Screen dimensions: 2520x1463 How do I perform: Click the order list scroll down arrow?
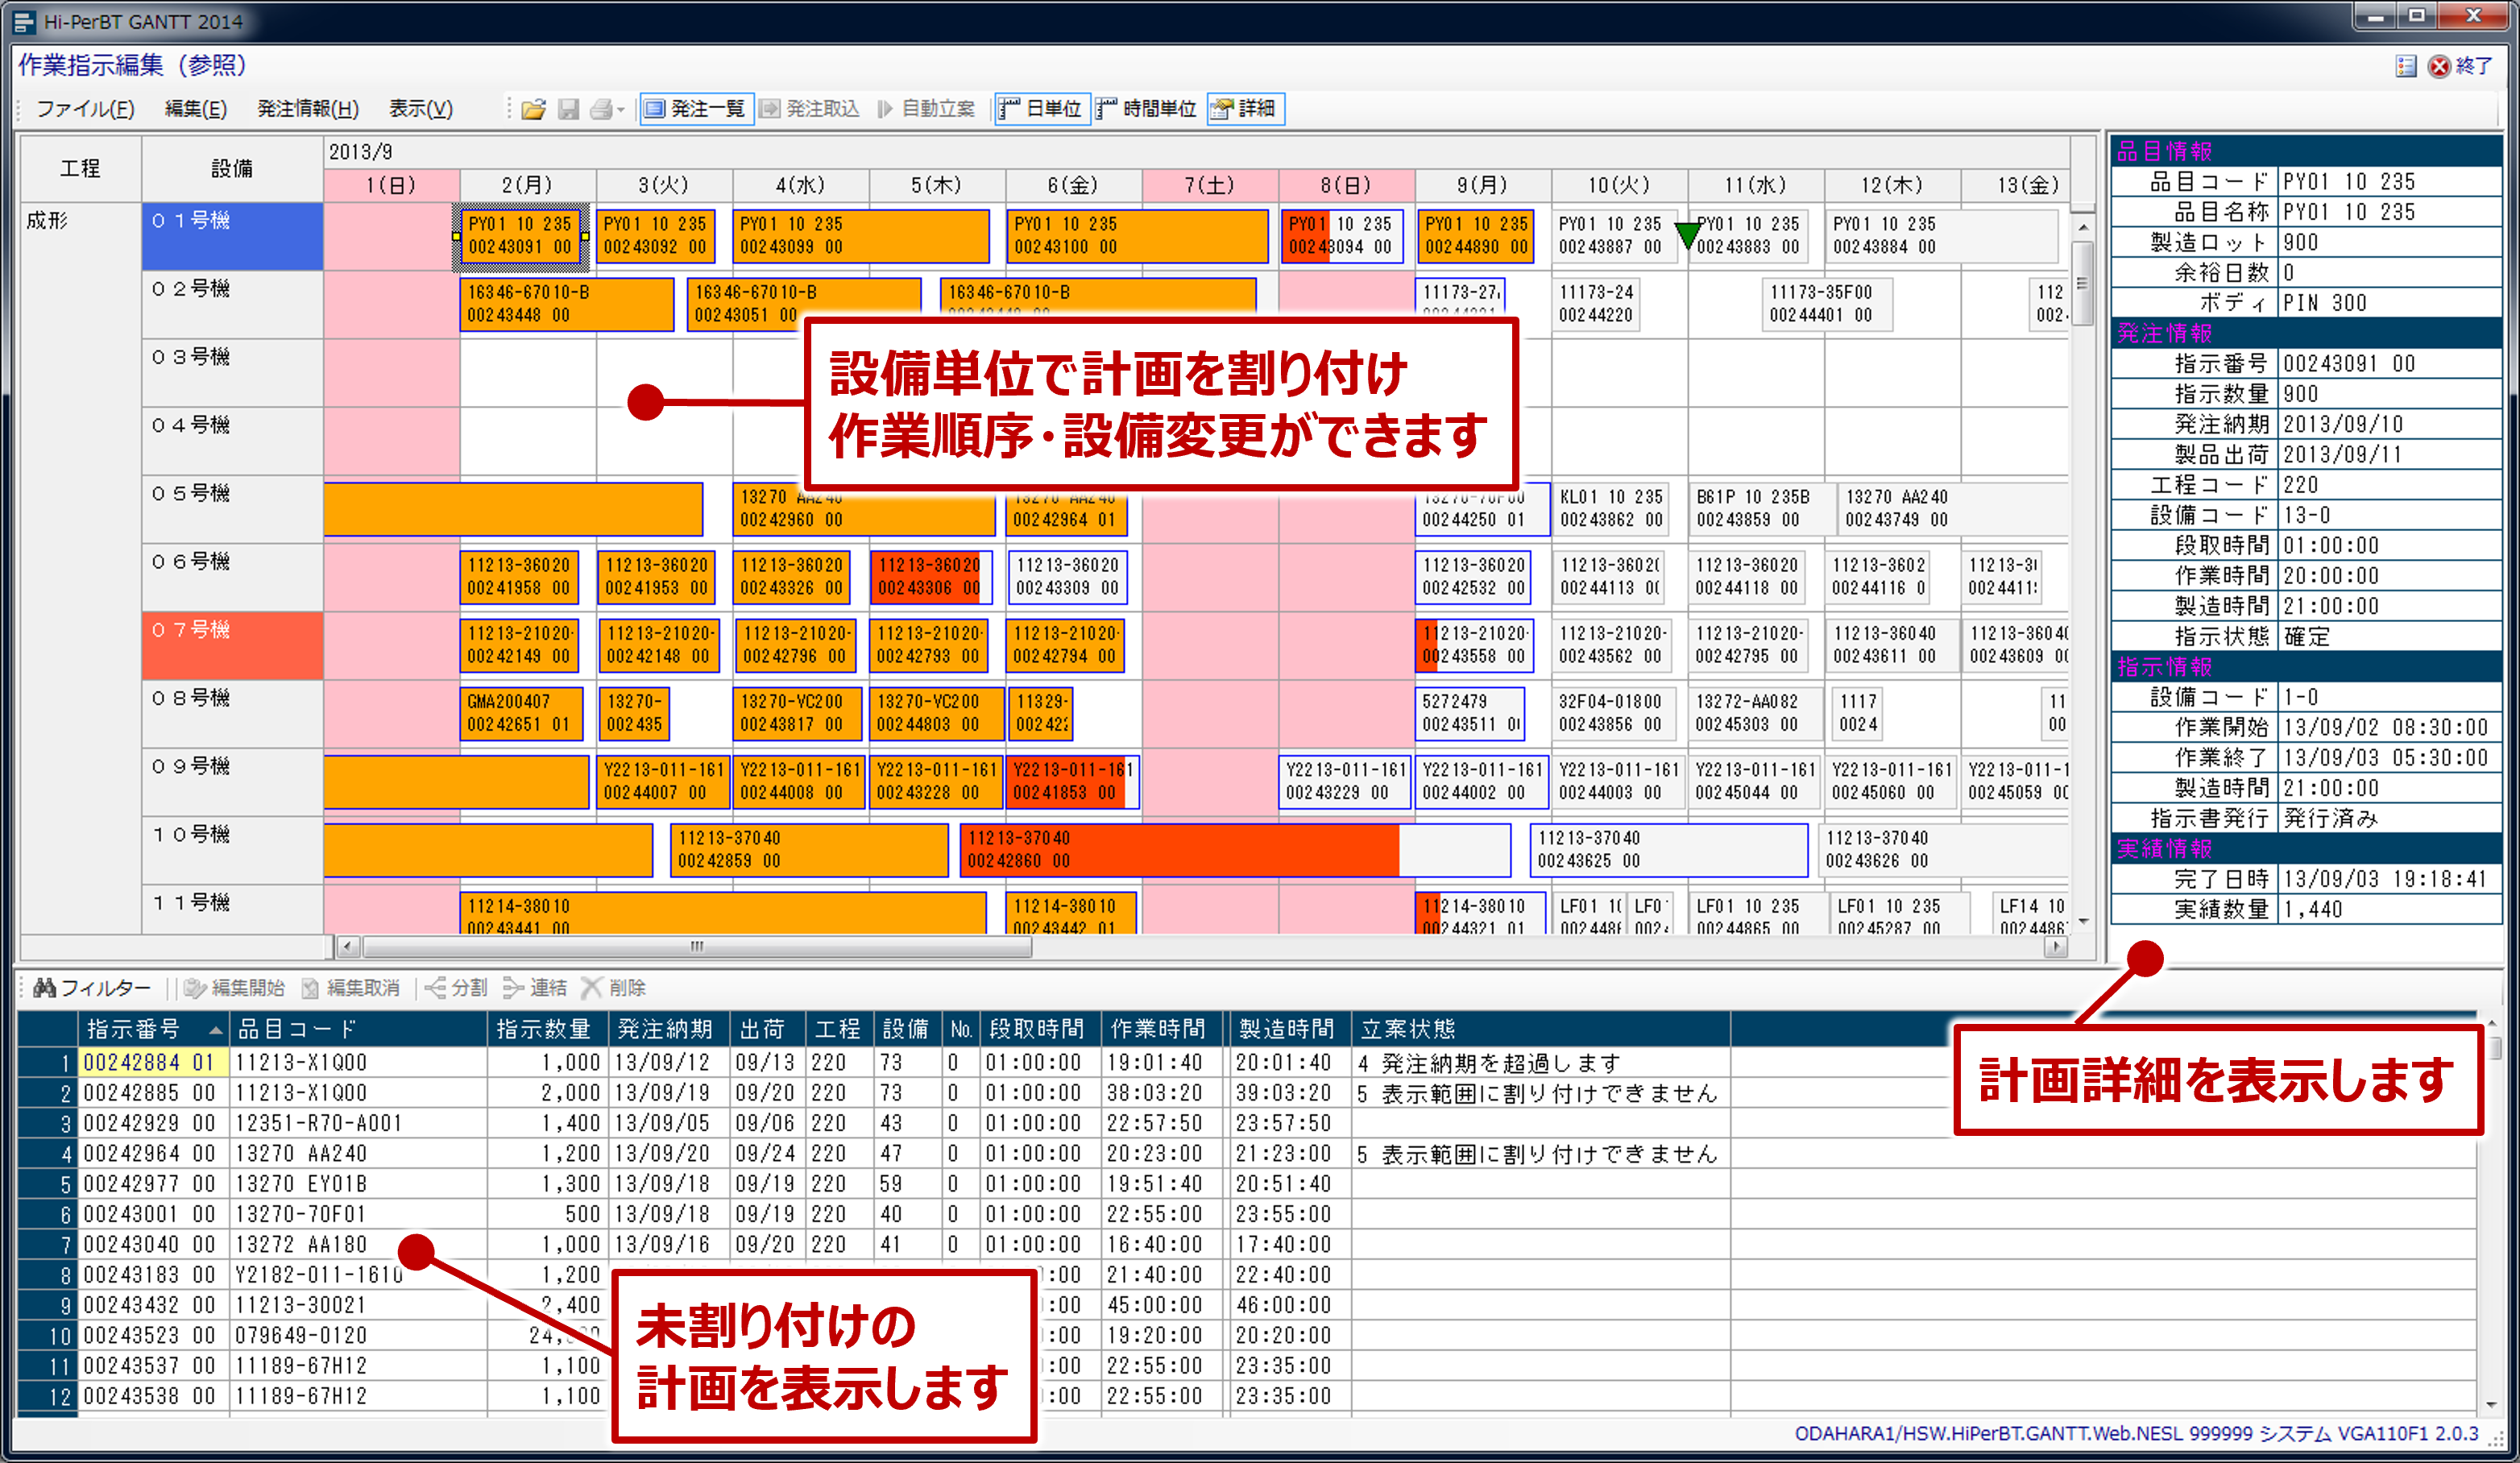coord(2491,1404)
